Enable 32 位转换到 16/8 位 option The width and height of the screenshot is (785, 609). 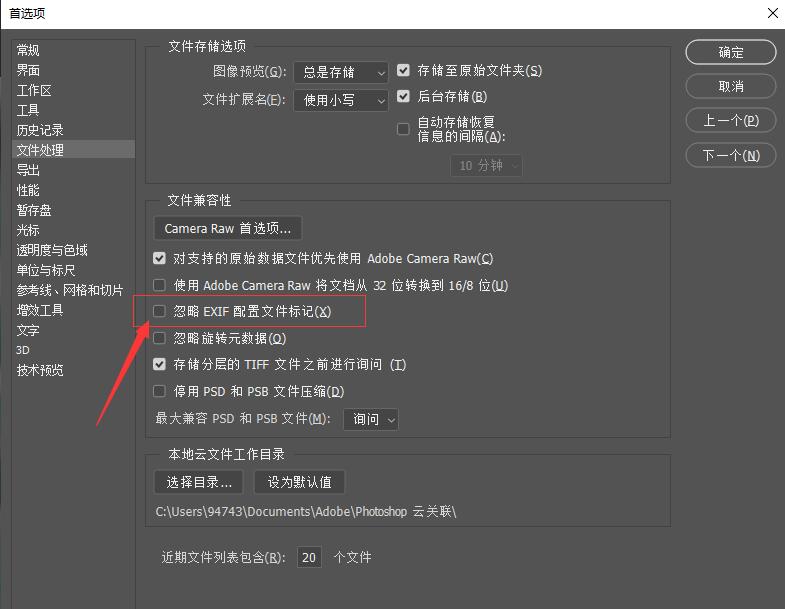click(x=159, y=285)
